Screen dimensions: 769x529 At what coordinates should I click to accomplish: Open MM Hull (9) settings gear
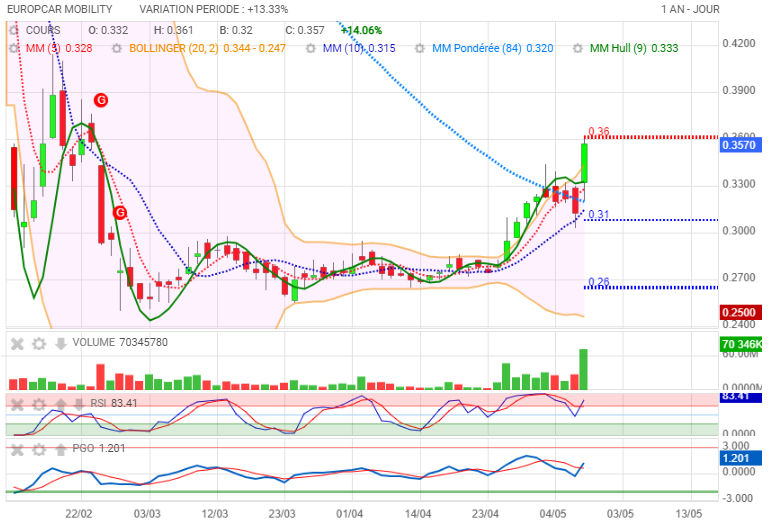577,48
